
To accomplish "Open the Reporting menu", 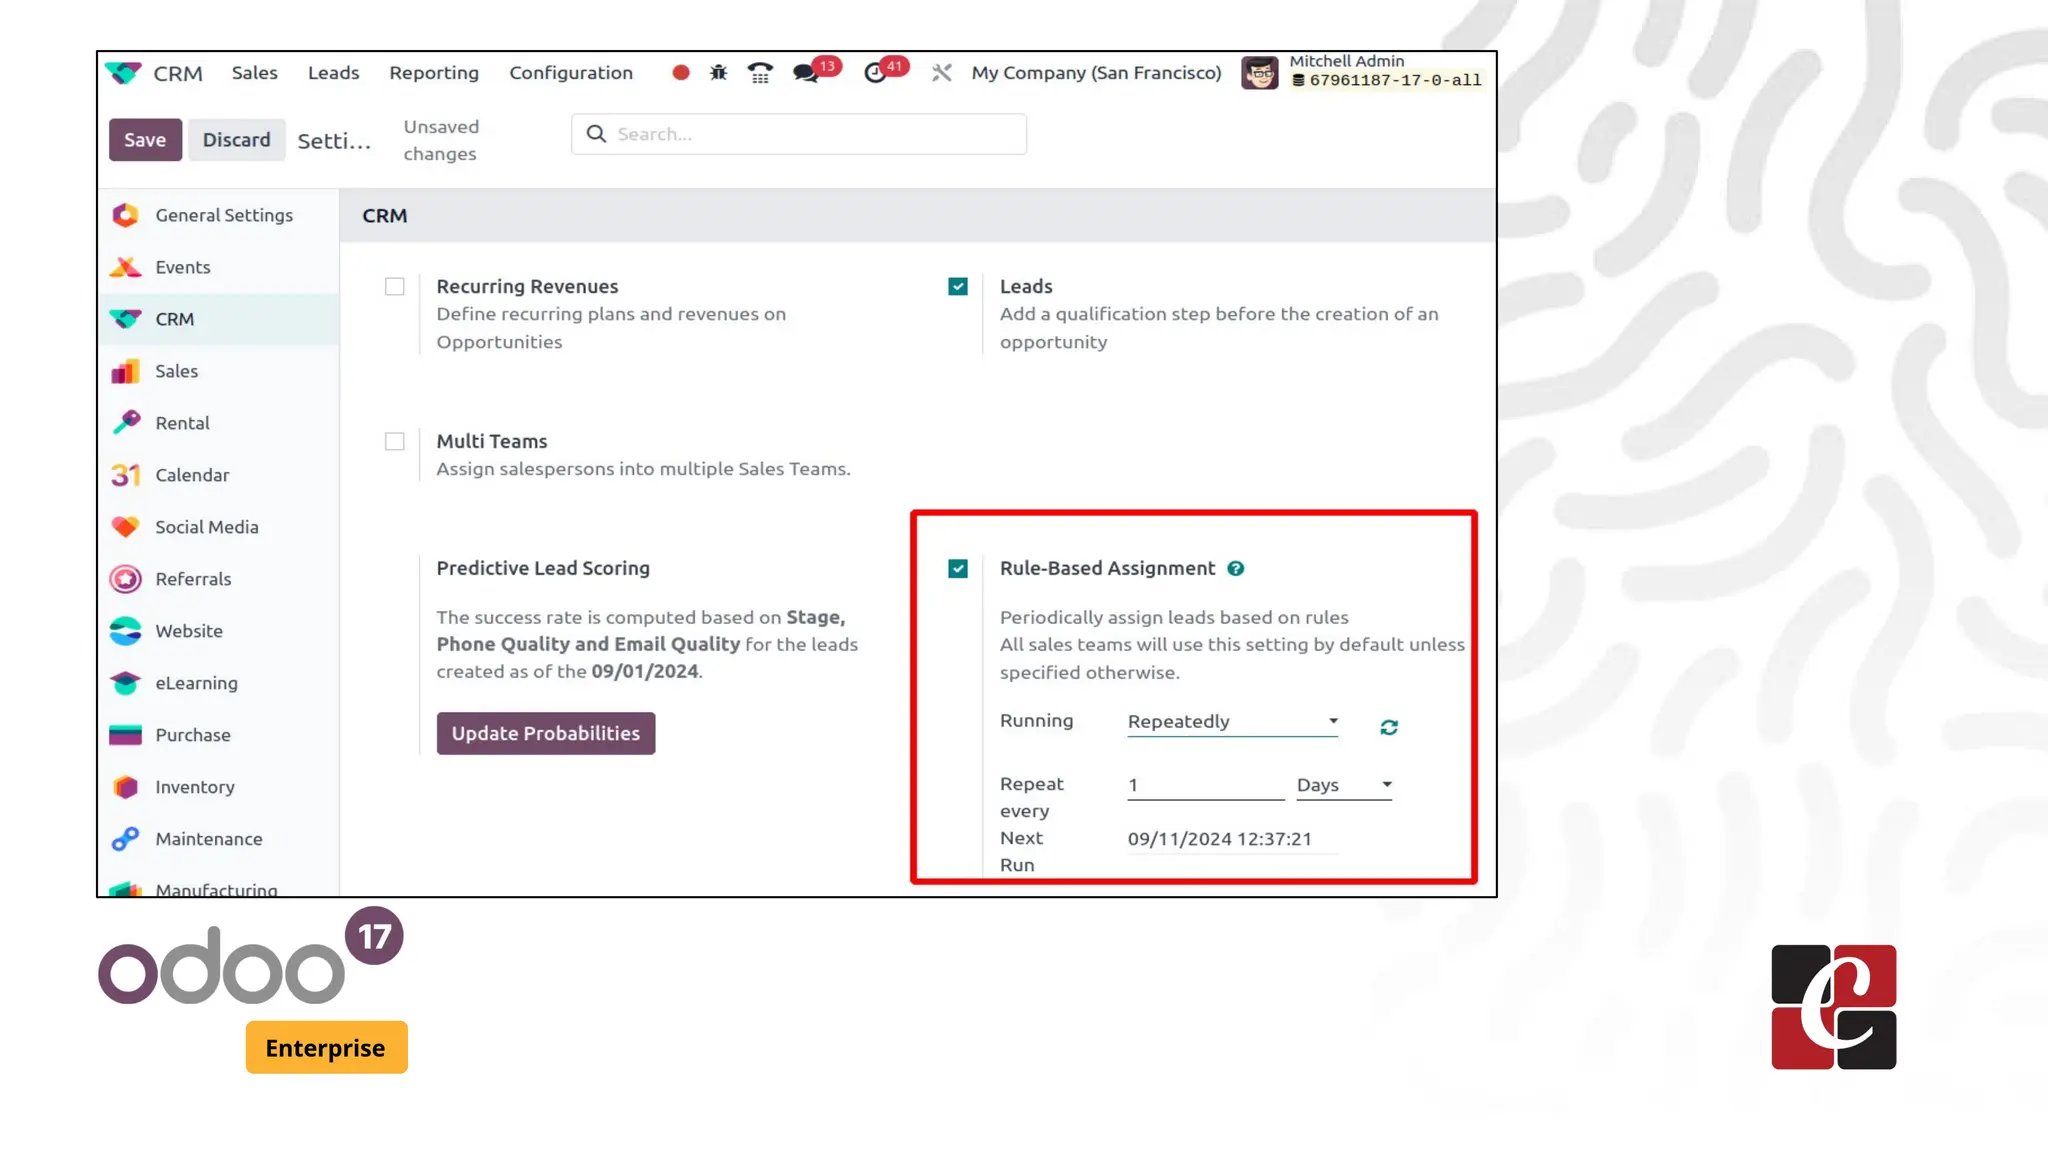I will coord(434,73).
